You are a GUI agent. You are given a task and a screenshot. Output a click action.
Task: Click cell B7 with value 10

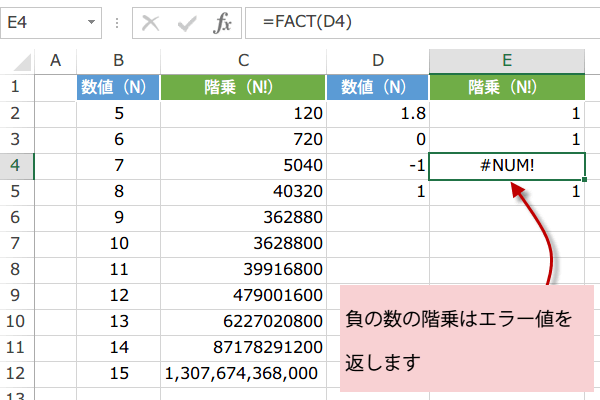118,244
